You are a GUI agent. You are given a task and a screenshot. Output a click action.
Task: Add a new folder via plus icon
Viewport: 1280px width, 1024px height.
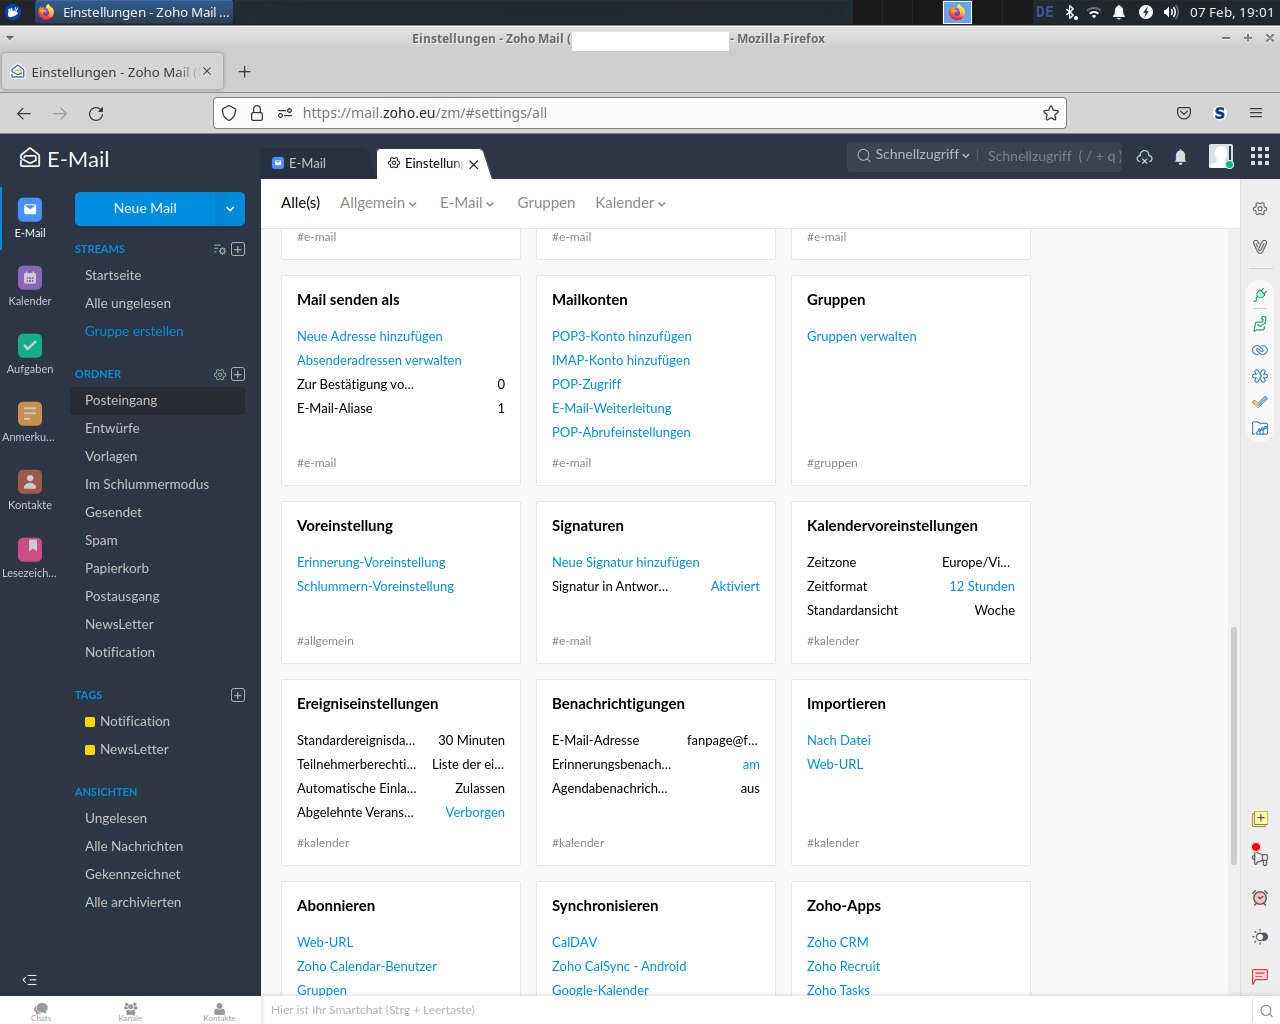(238, 374)
